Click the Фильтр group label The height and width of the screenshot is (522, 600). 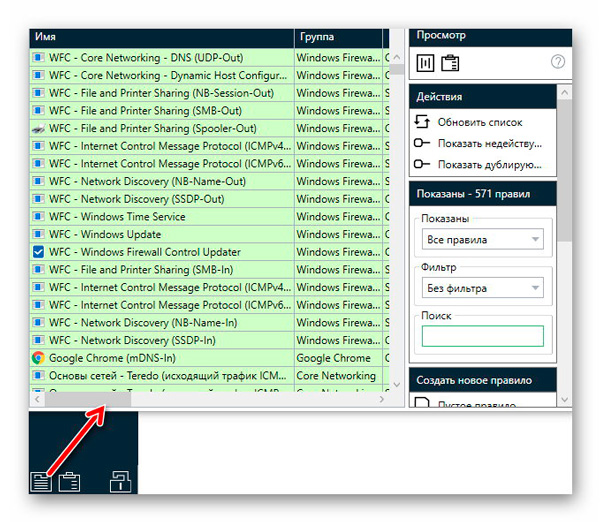point(439,267)
